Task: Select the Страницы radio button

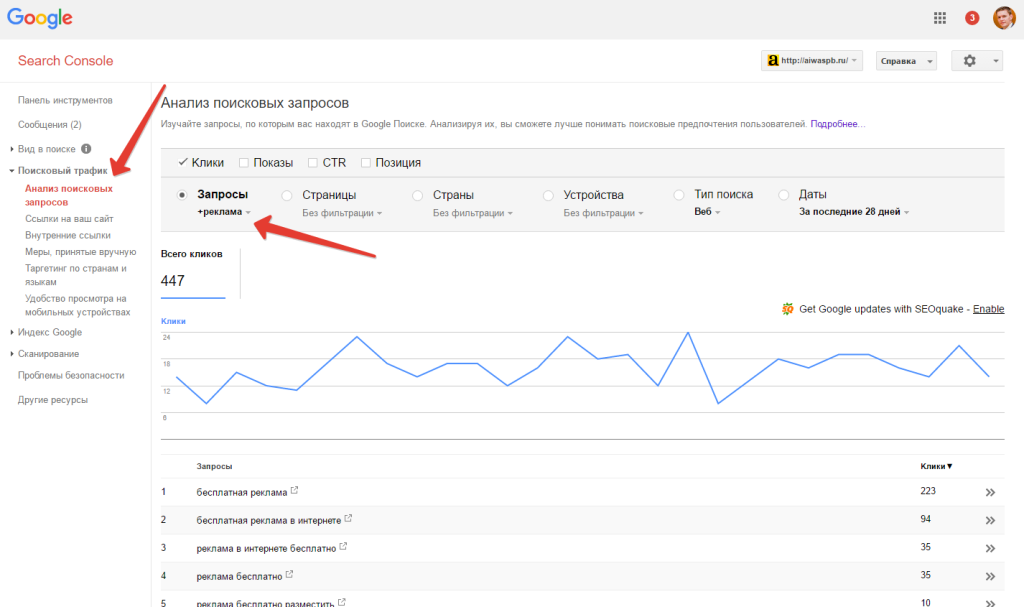Action: pyautogui.click(x=287, y=195)
